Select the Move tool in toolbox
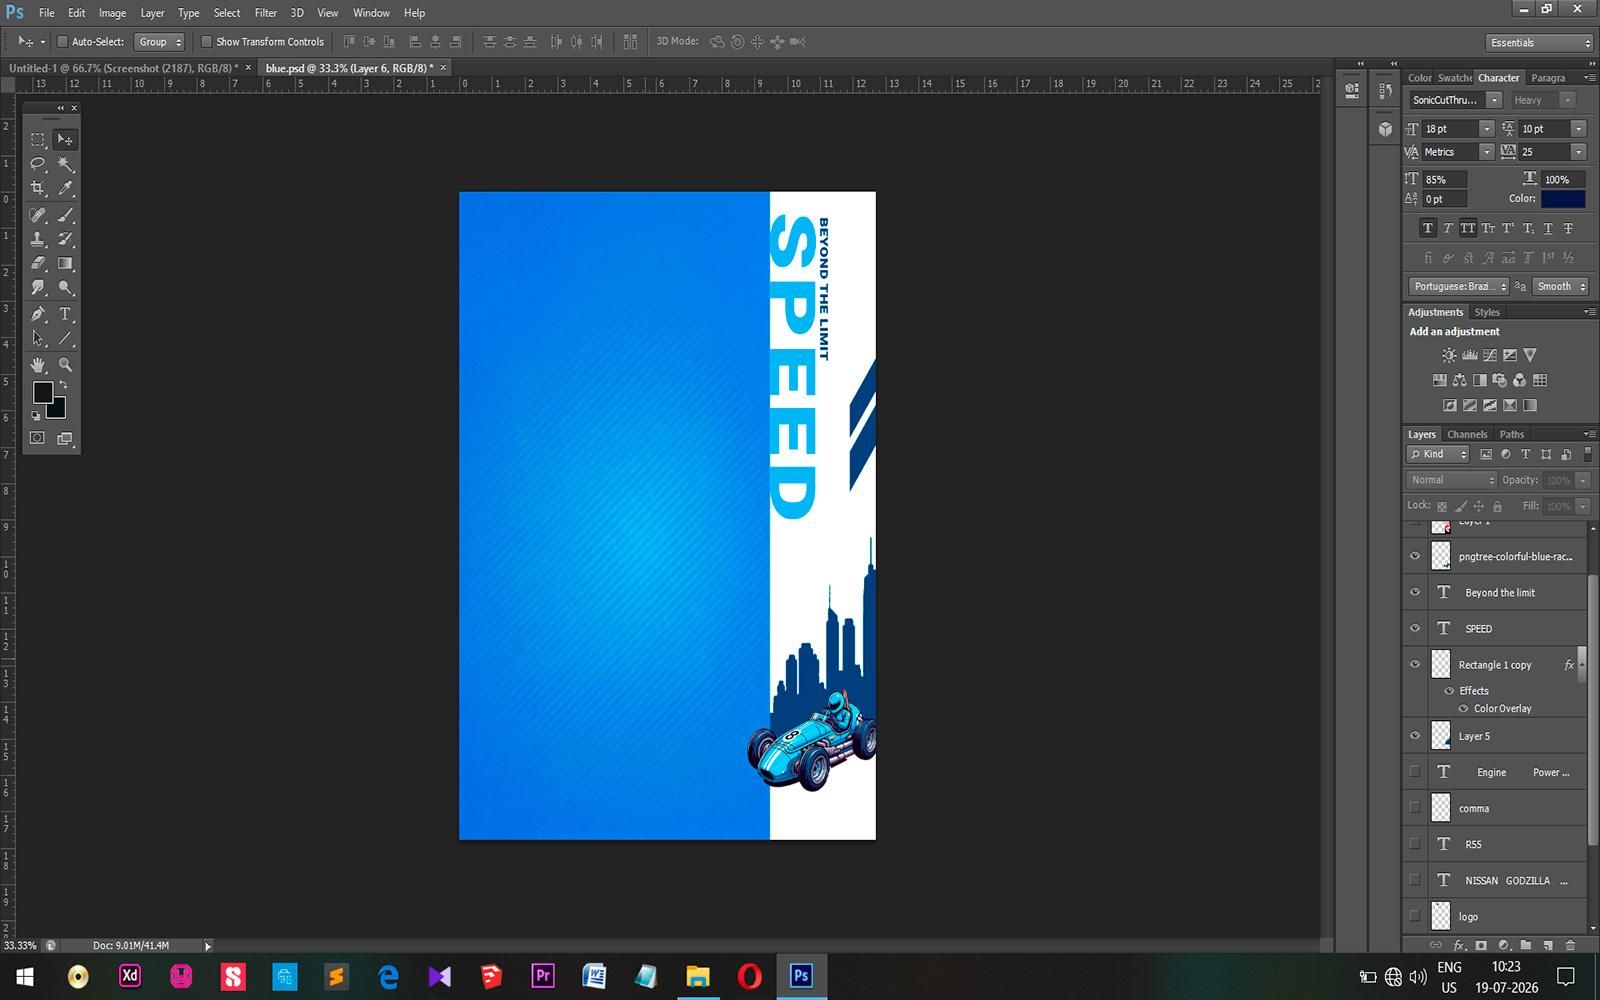 pos(65,140)
